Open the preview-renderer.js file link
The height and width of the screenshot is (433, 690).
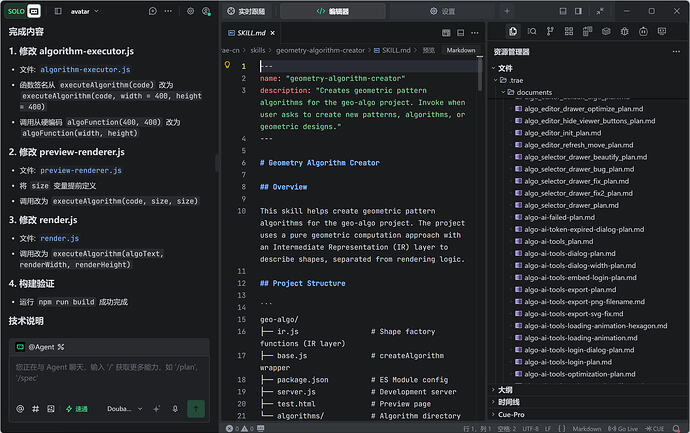(81, 170)
